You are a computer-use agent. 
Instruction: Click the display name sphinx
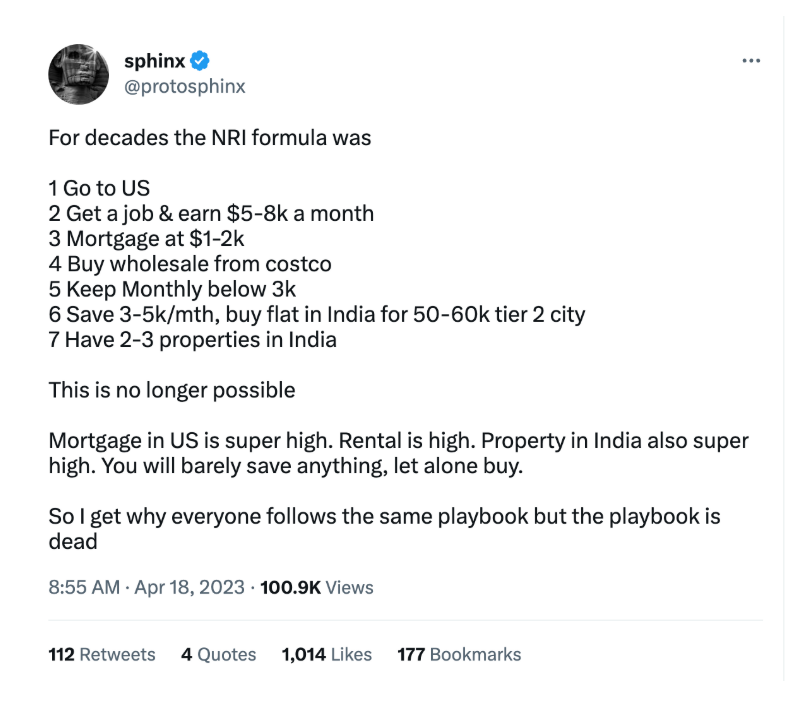pyautogui.click(x=154, y=62)
